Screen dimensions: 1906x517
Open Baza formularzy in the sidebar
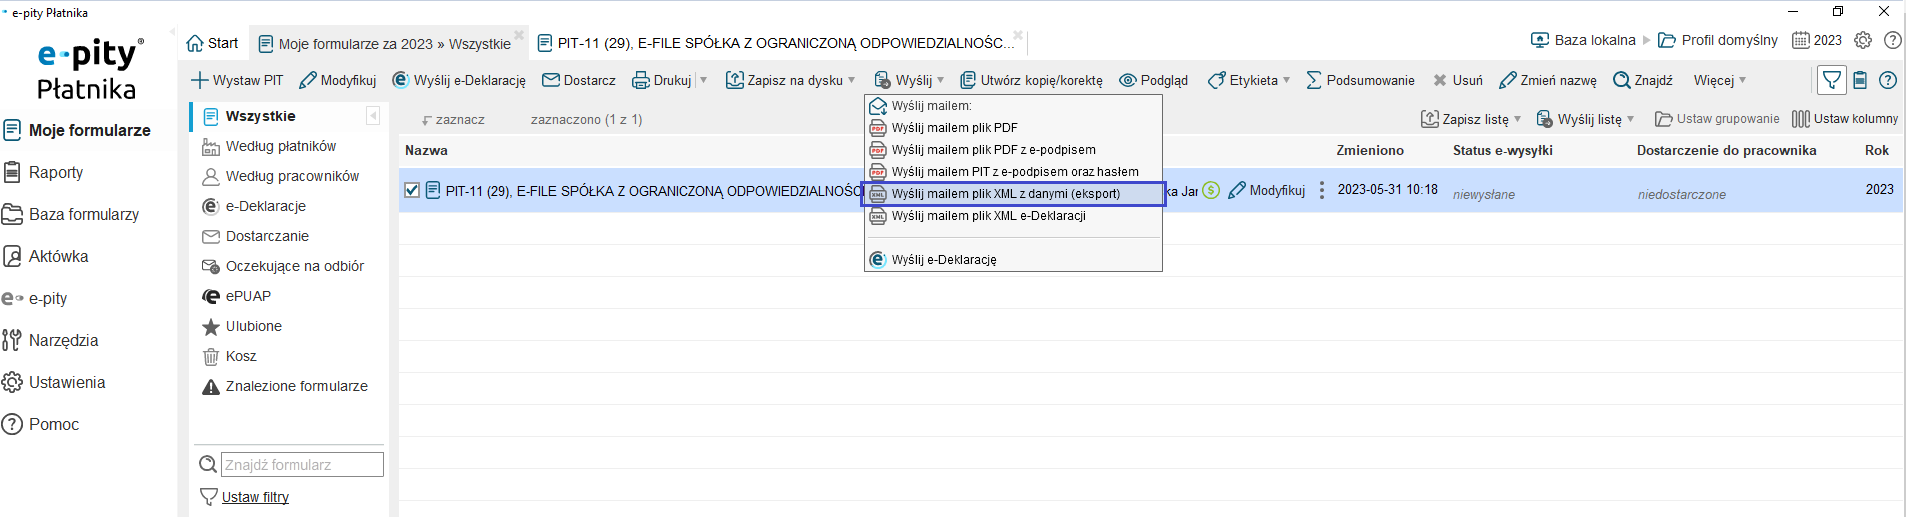70,214
